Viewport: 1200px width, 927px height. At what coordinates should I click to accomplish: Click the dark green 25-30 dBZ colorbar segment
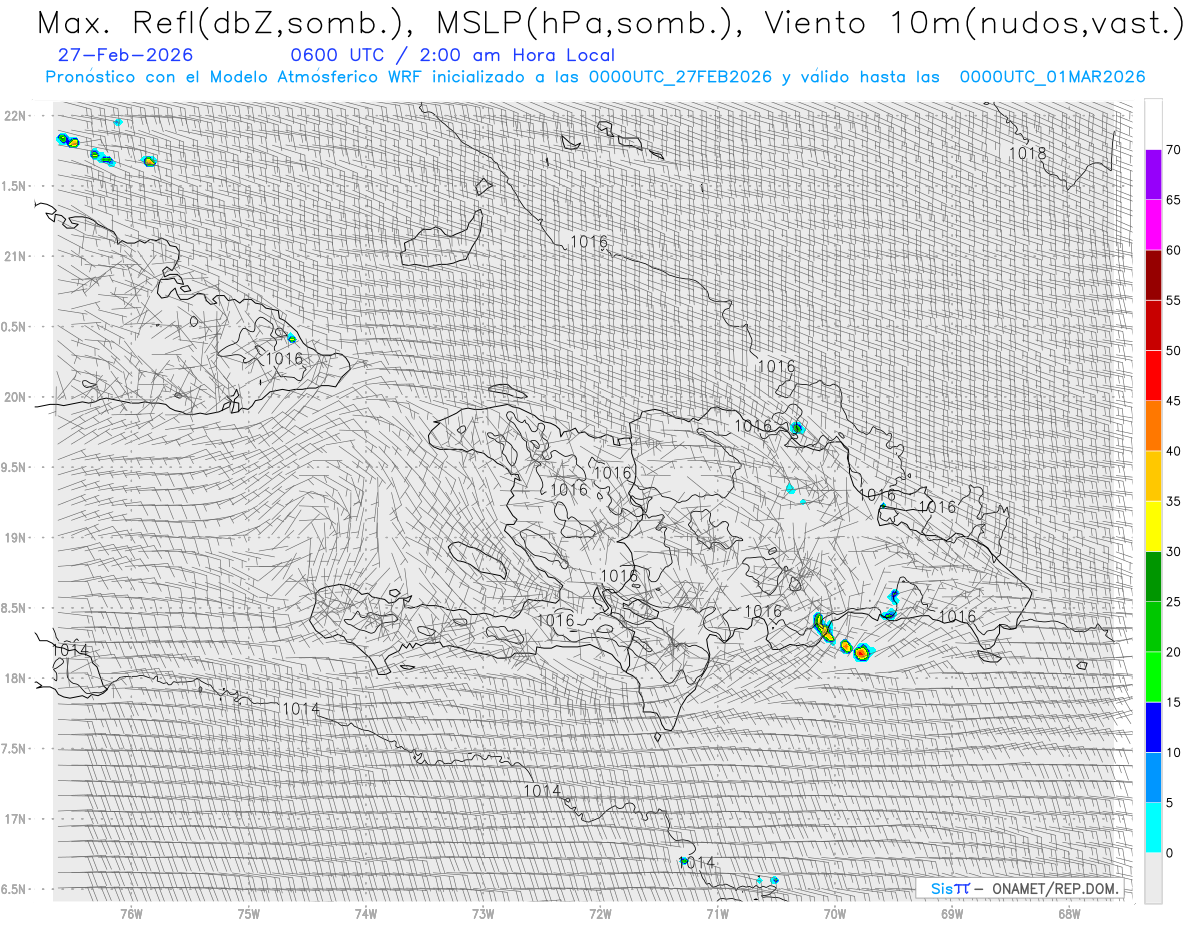point(1153,576)
